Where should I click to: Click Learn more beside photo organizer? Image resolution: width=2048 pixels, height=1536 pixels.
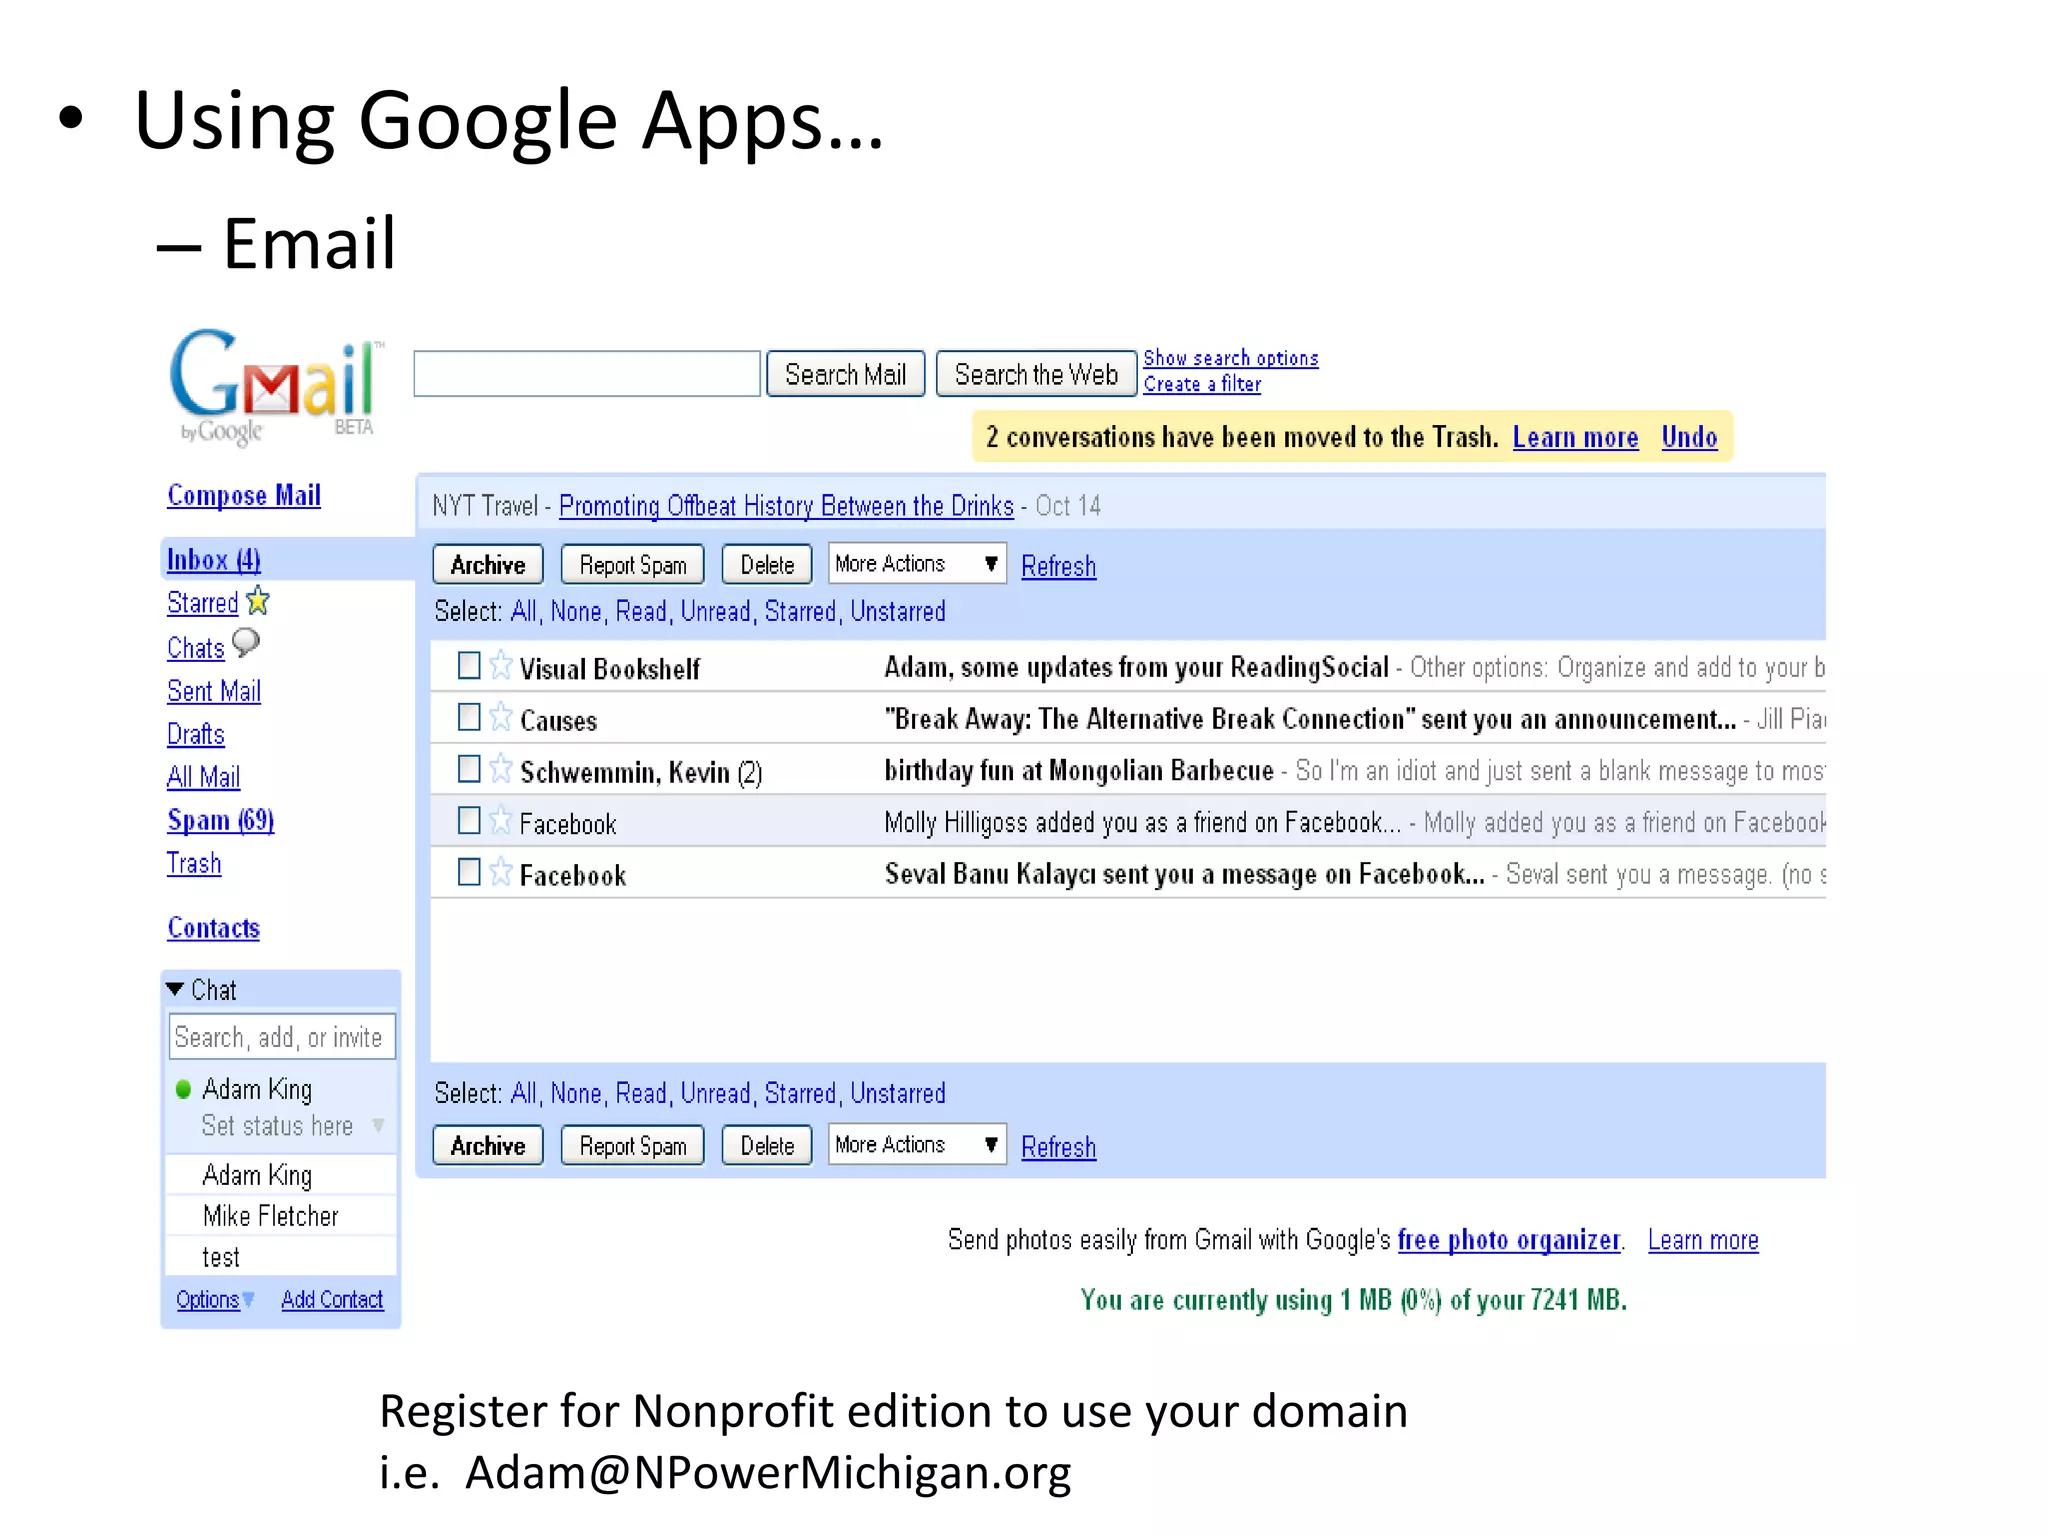click(1703, 1240)
